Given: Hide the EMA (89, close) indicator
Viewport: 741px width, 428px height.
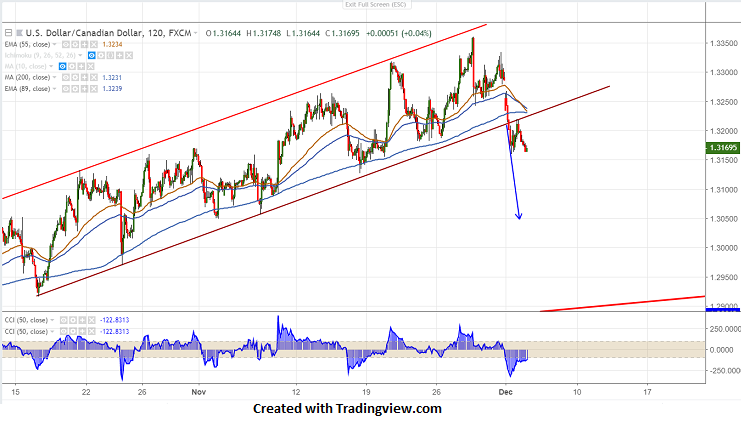Looking at the screenshot, I should tap(66, 89).
